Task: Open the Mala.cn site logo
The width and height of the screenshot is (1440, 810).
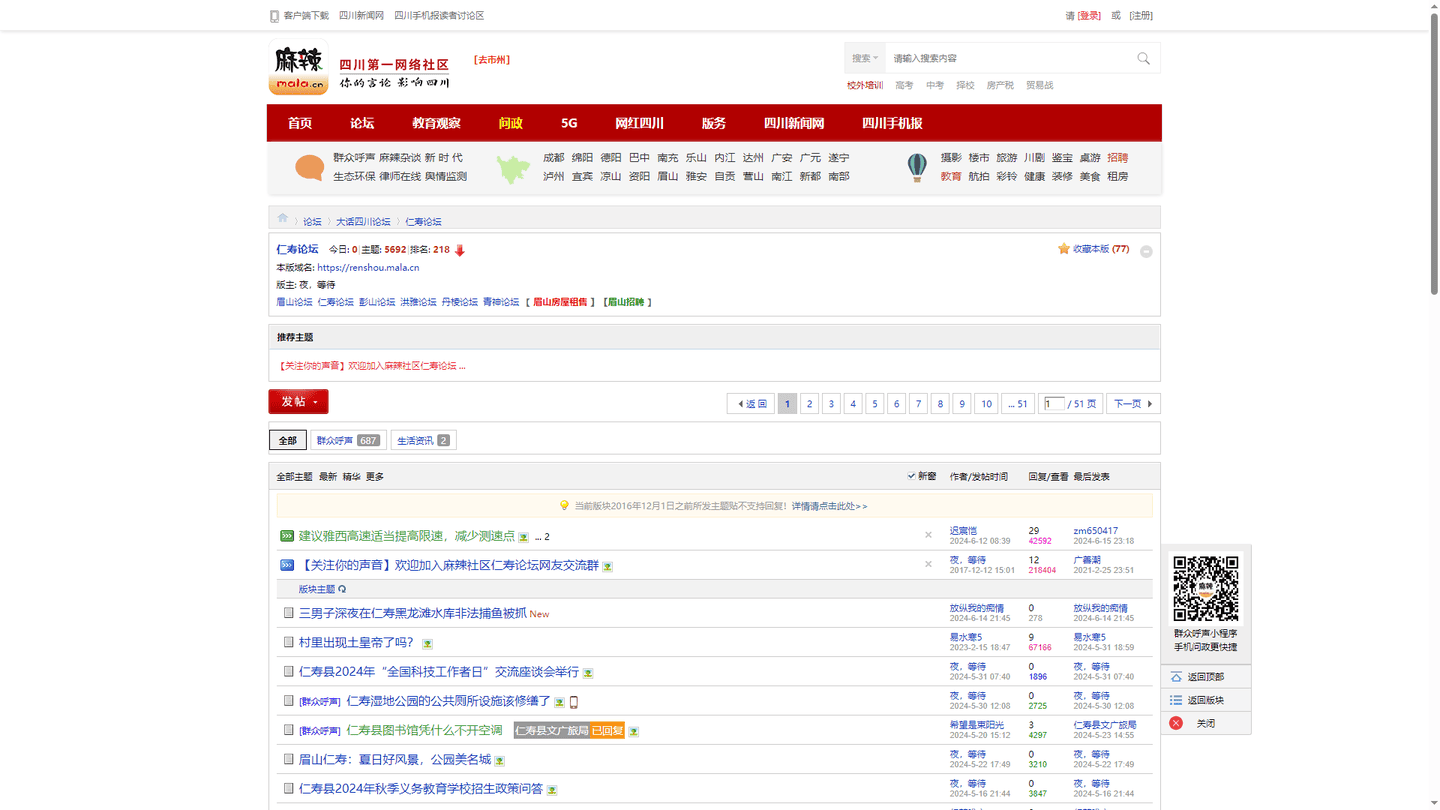Action: point(298,68)
